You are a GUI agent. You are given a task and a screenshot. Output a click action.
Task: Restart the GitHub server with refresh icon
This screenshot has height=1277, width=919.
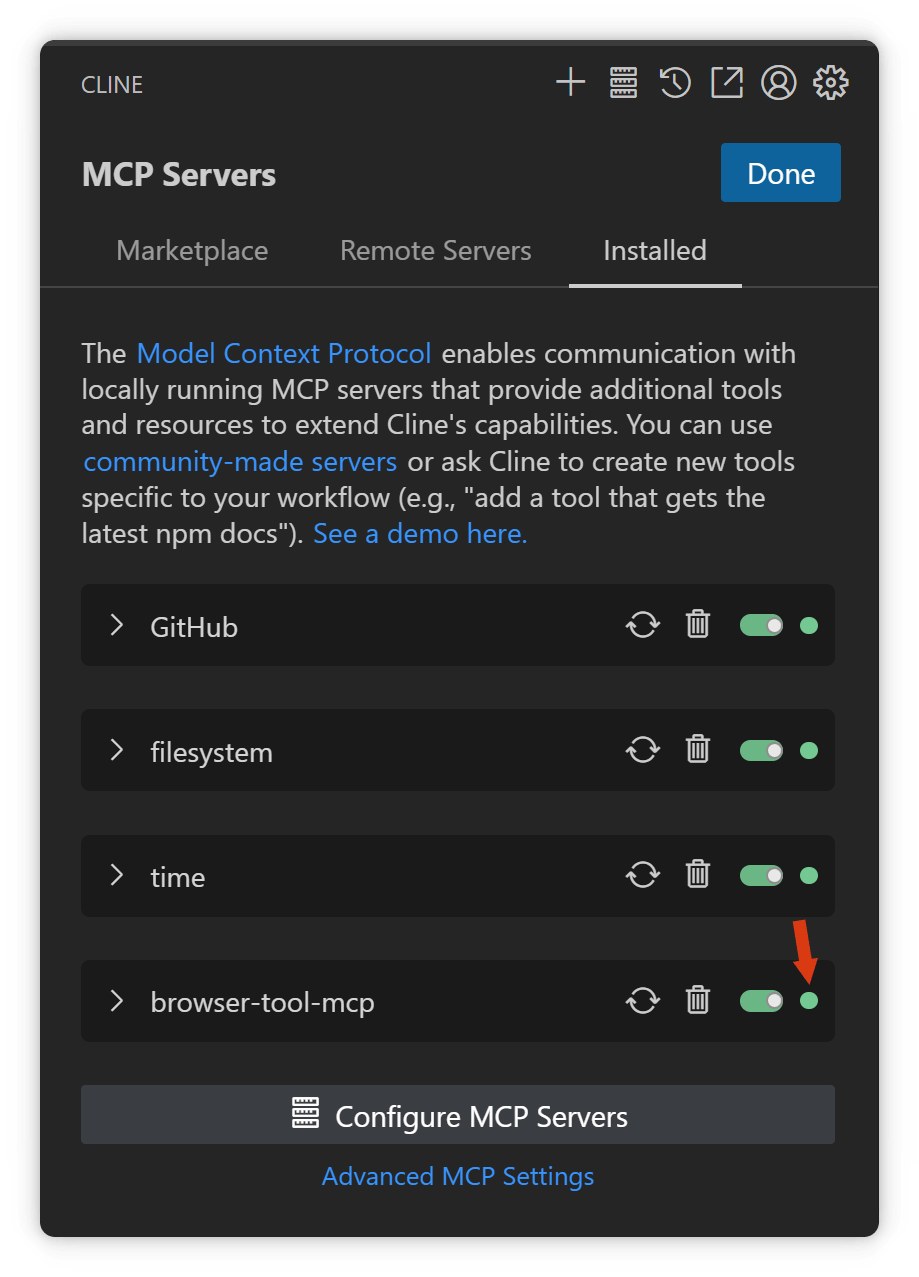pyautogui.click(x=643, y=625)
